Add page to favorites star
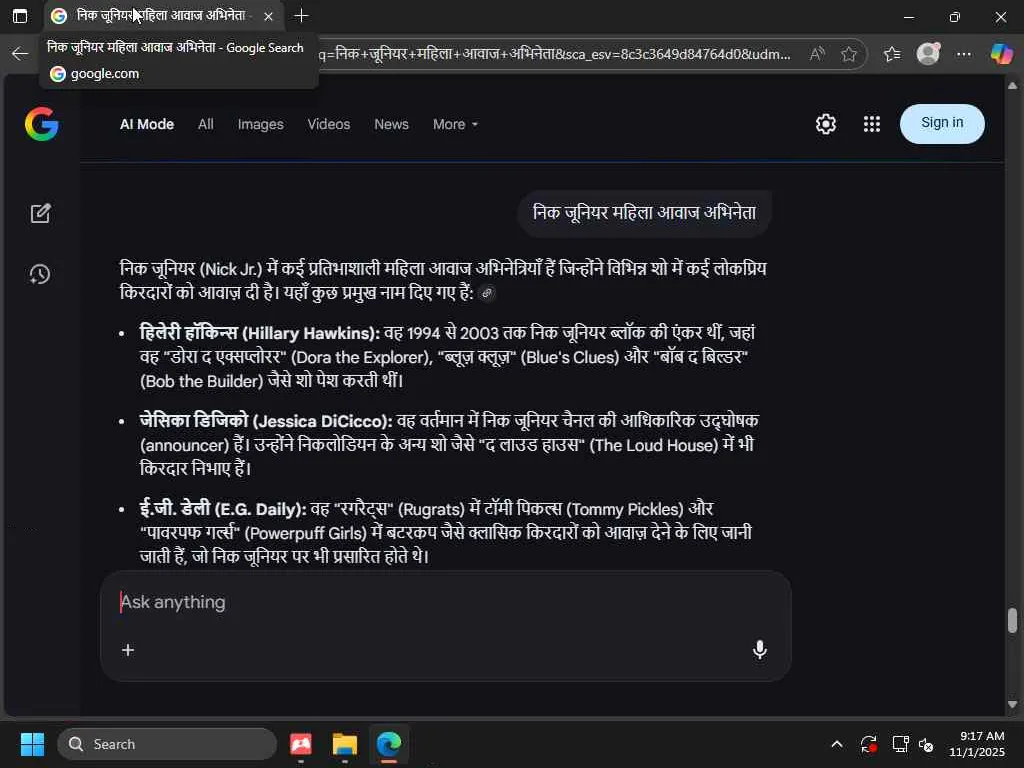 pyautogui.click(x=848, y=54)
